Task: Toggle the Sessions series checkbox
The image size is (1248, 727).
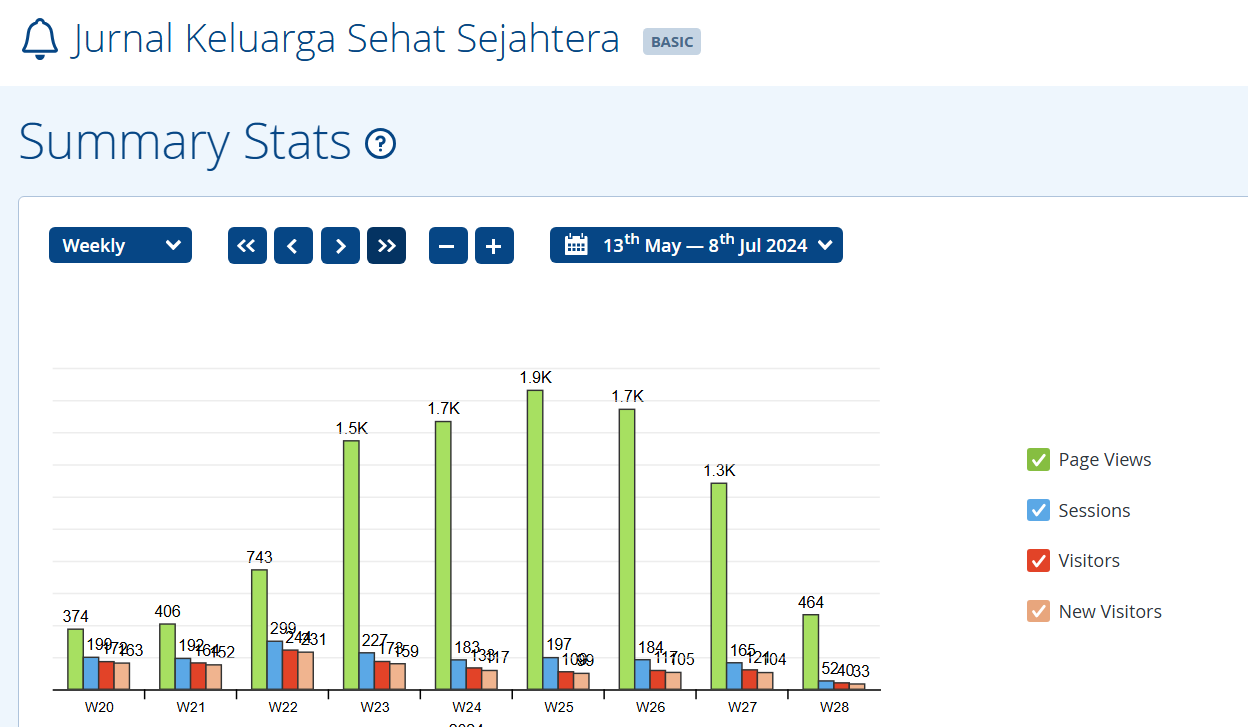Action: pyautogui.click(x=1038, y=510)
